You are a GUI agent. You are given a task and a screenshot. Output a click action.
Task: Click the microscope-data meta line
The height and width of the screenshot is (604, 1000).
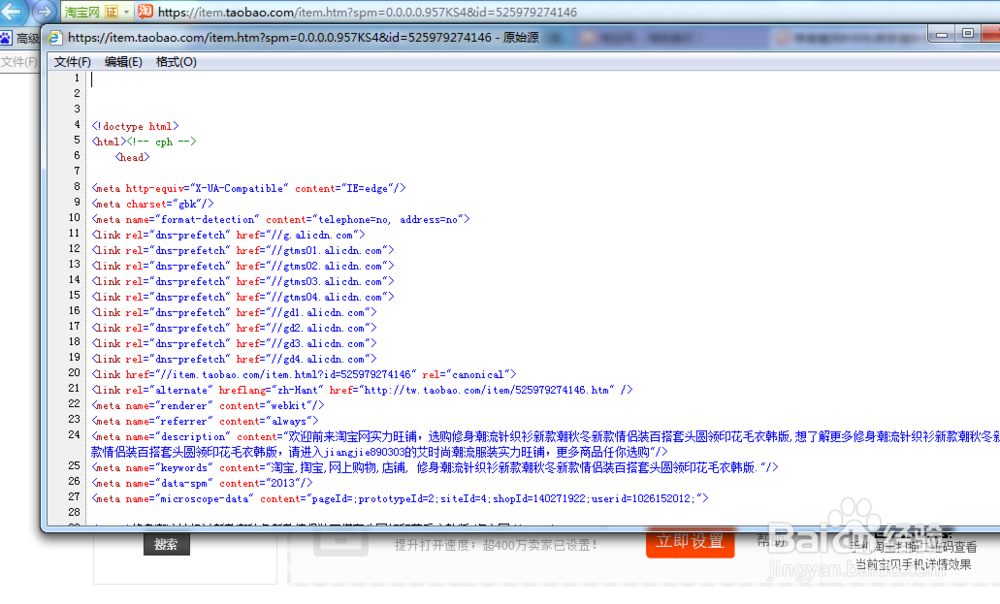(400, 499)
